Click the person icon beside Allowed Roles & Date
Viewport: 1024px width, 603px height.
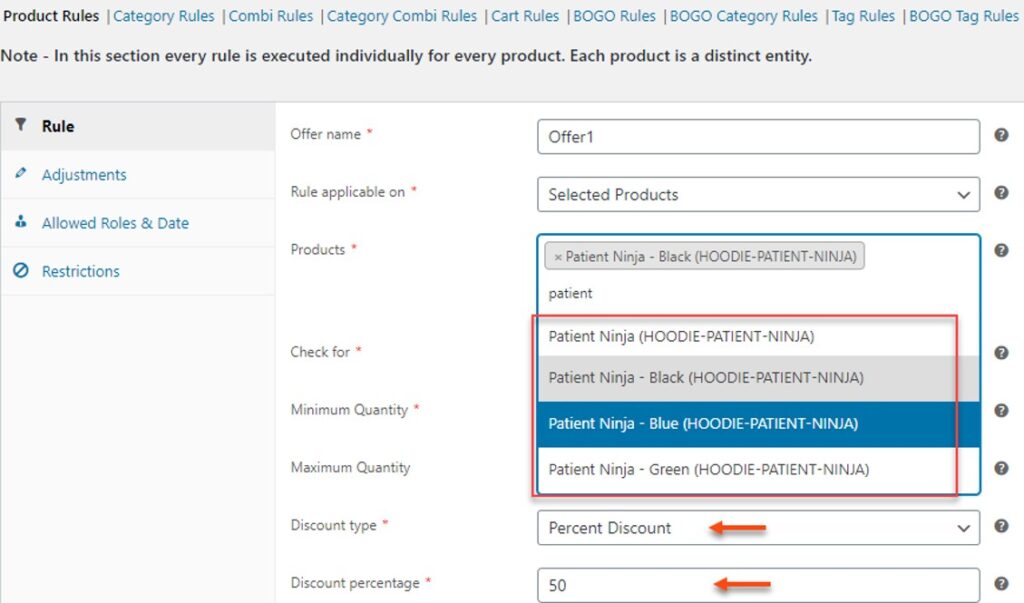(x=21, y=222)
